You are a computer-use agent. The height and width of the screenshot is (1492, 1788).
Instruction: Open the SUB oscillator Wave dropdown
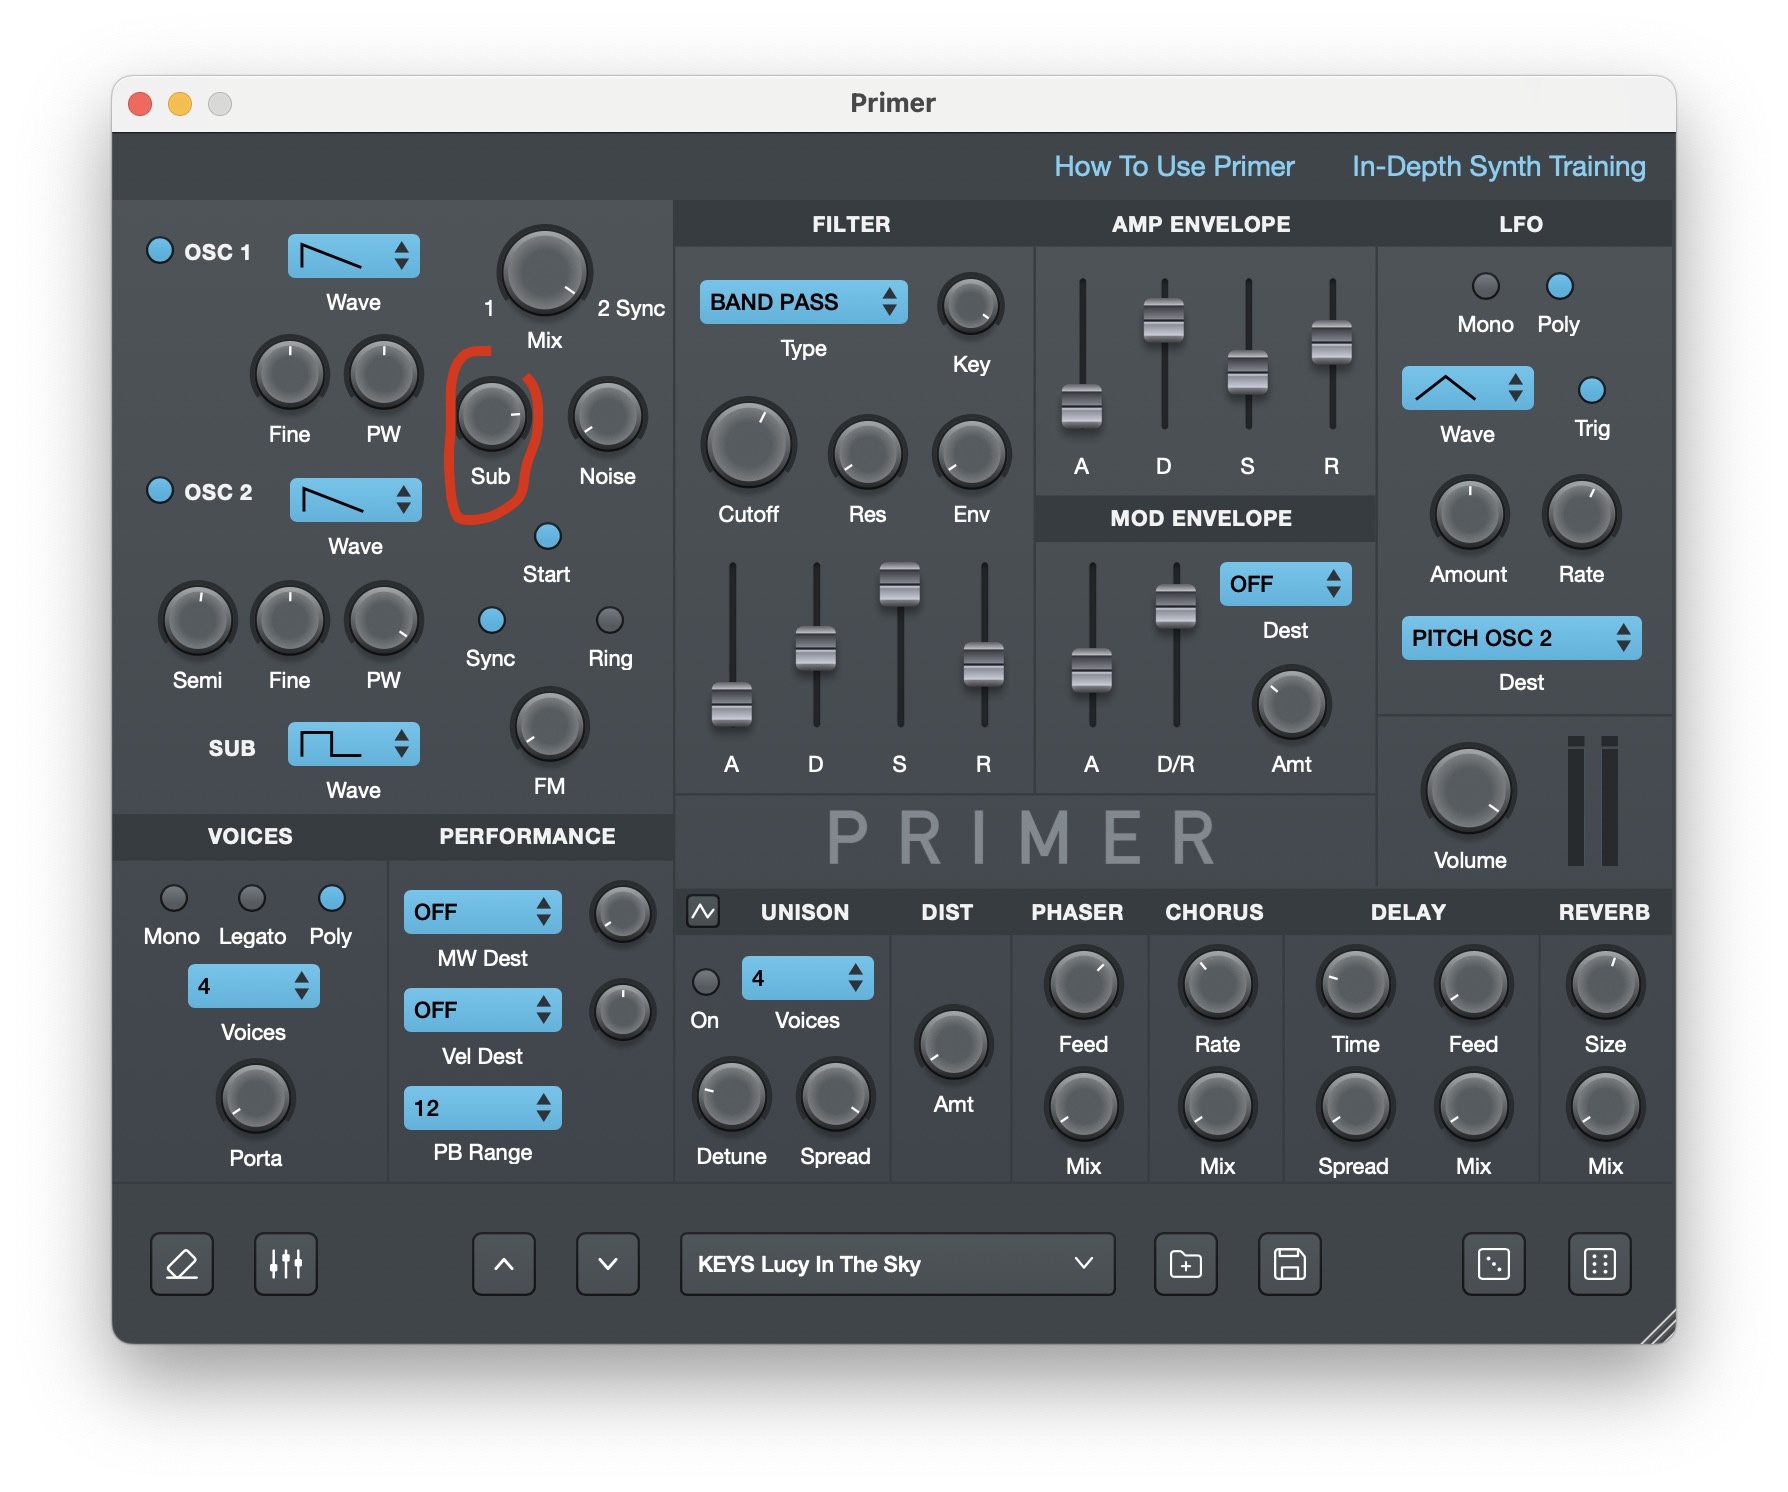click(x=353, y=745)
